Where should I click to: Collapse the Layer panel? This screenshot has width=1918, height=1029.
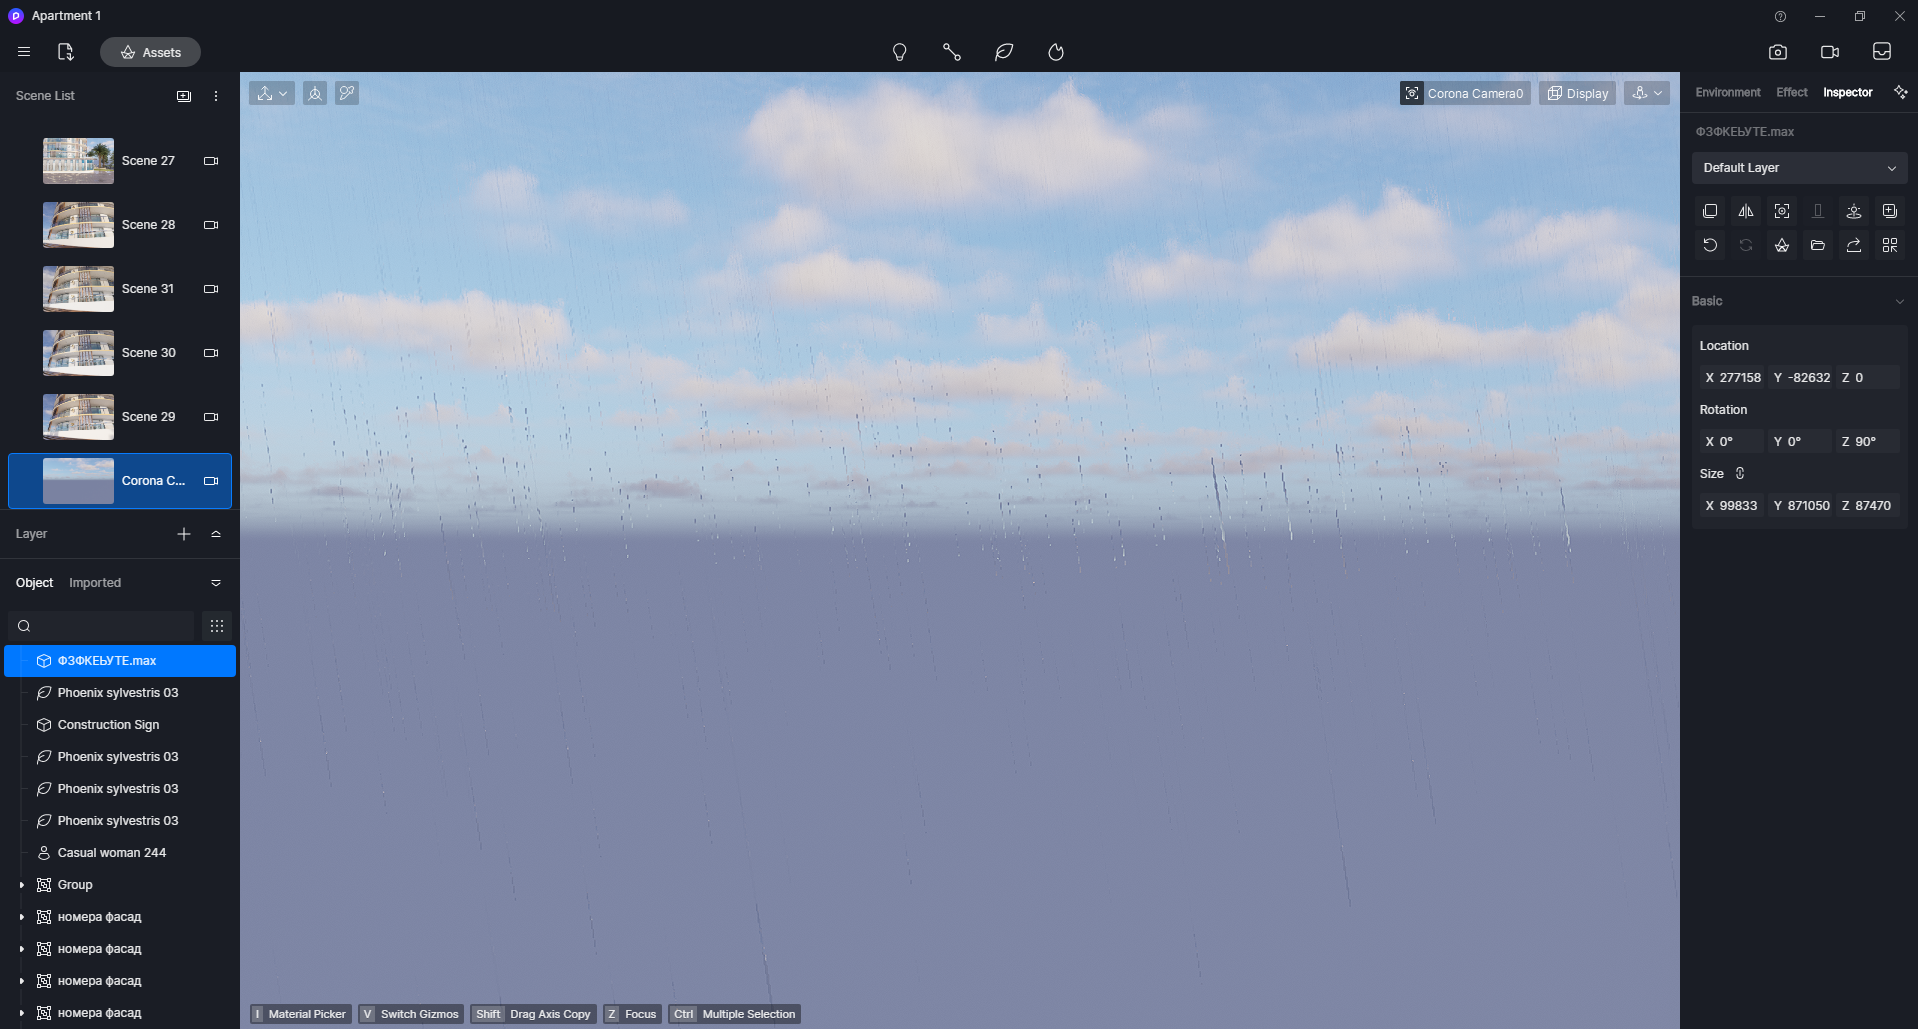(215, 534)
